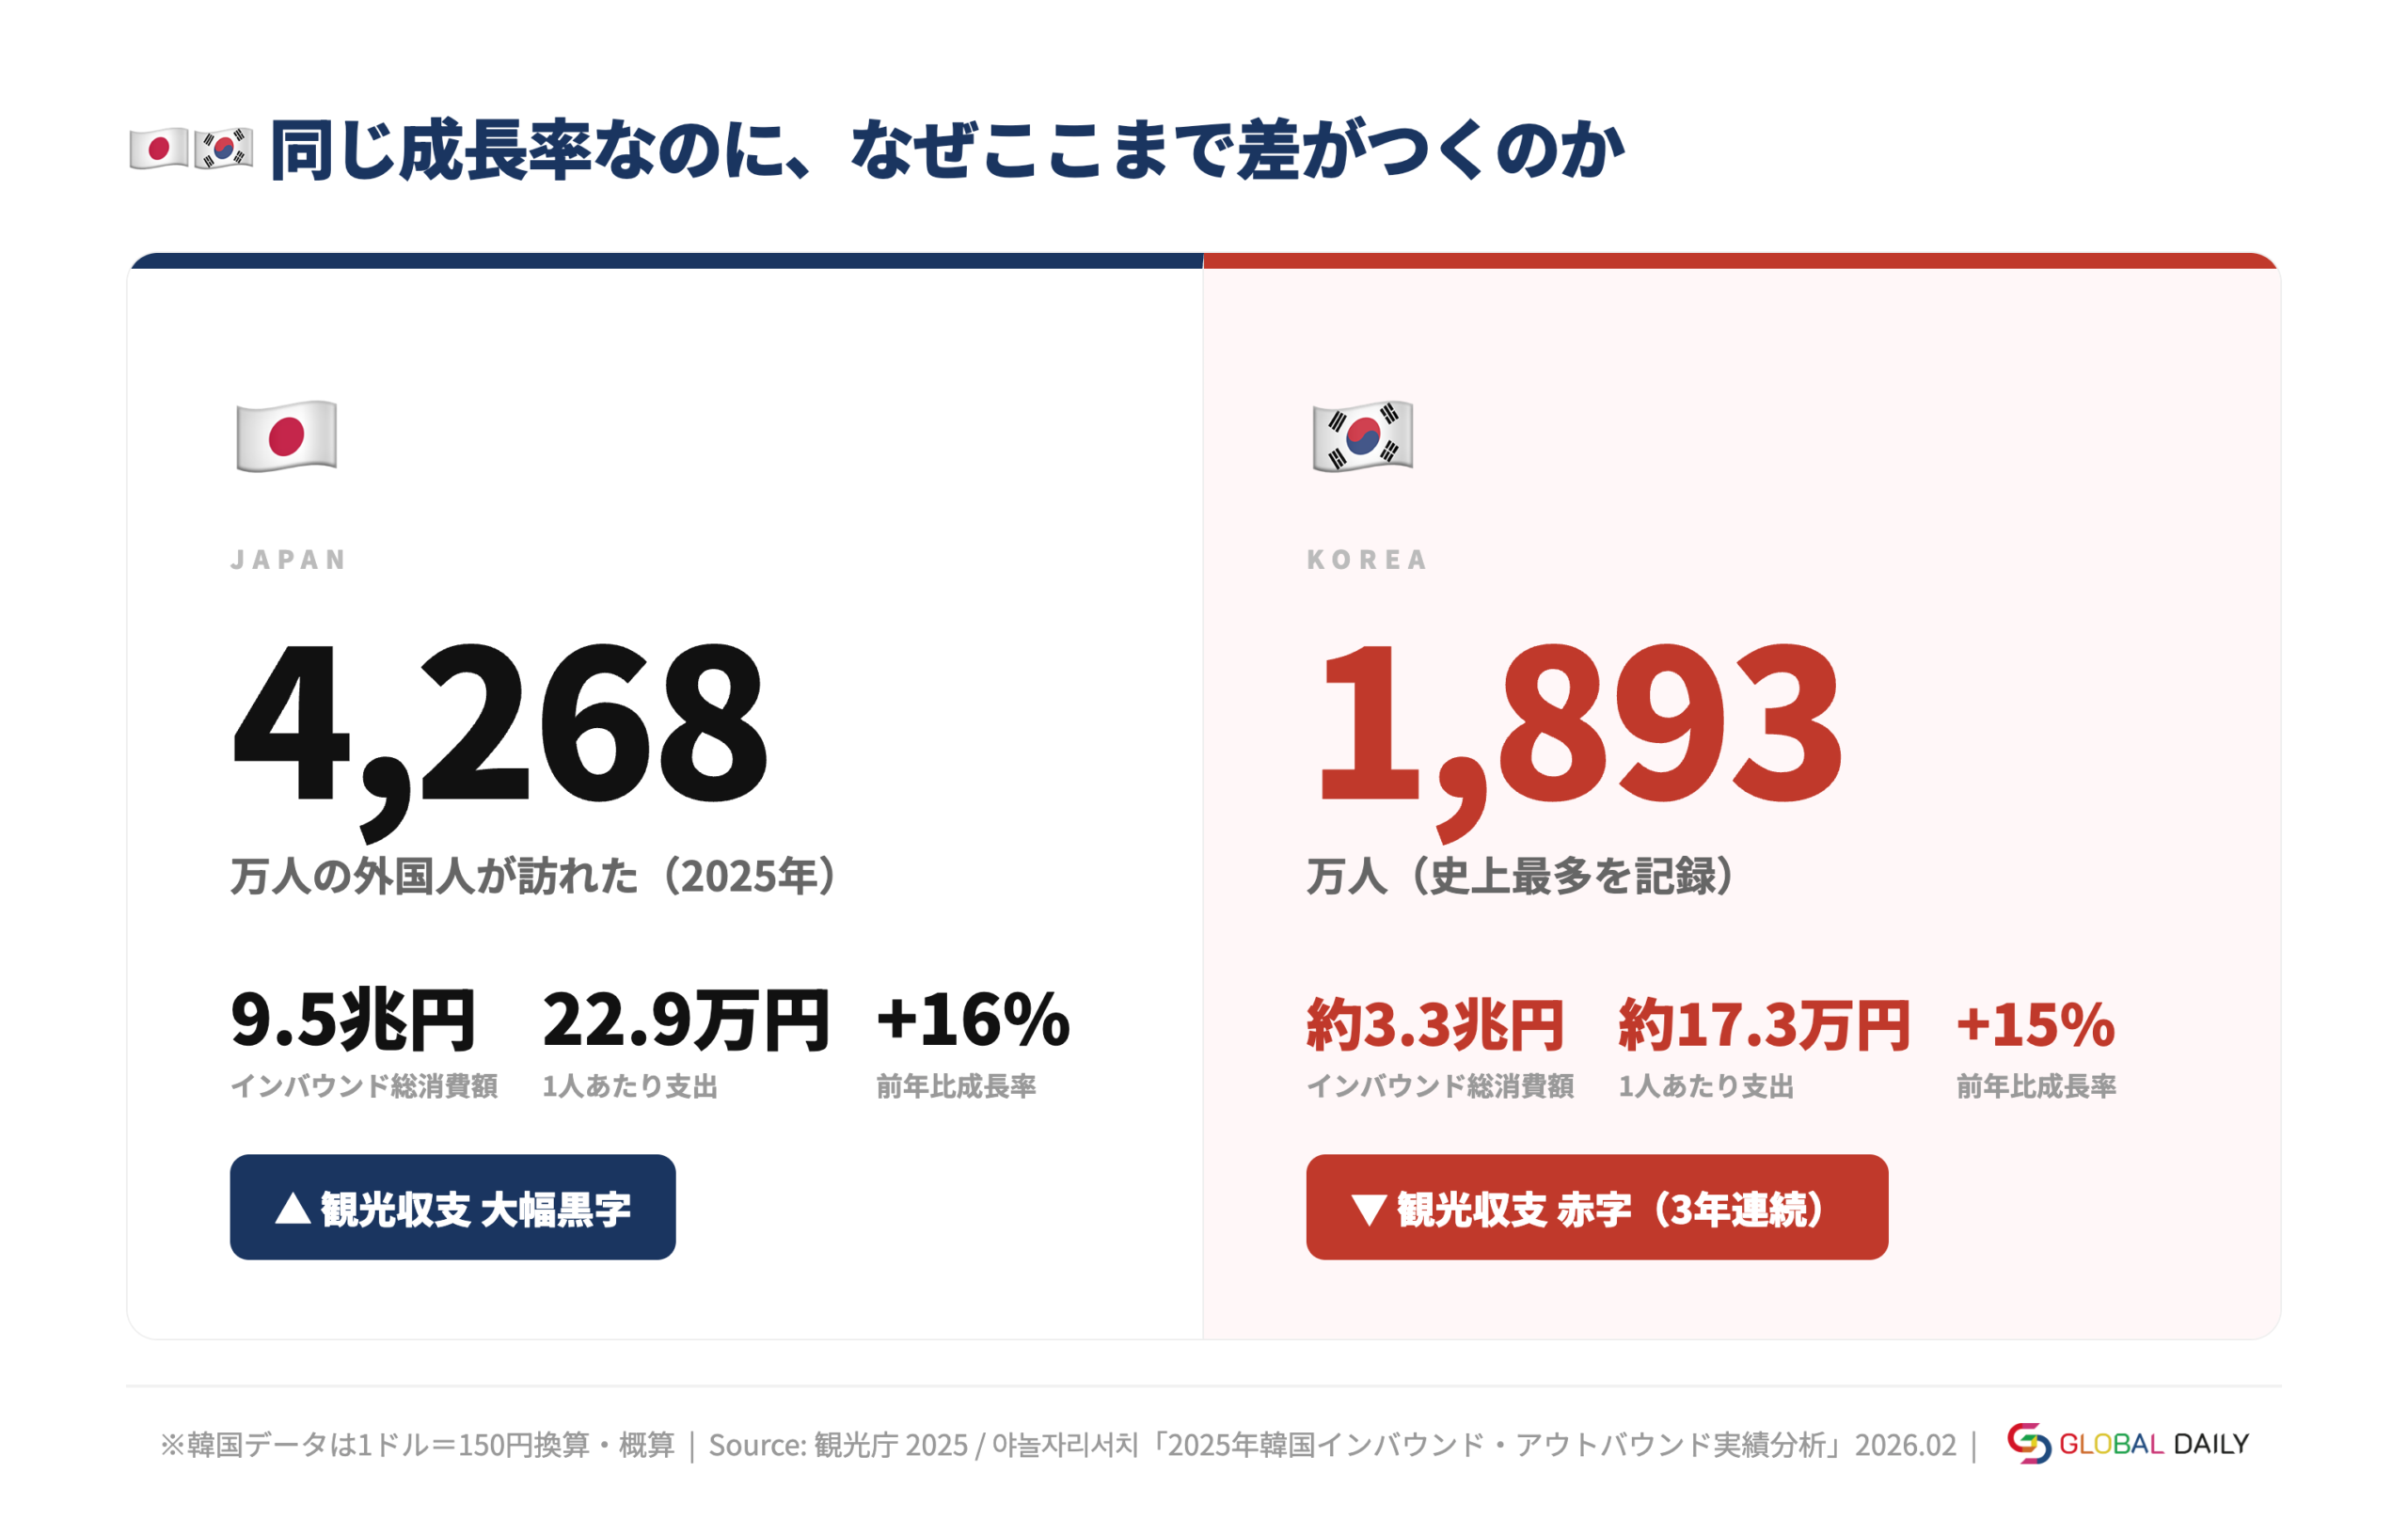
Task: Open the GLOBAL DAILY brand text
Action: 2153,1443
